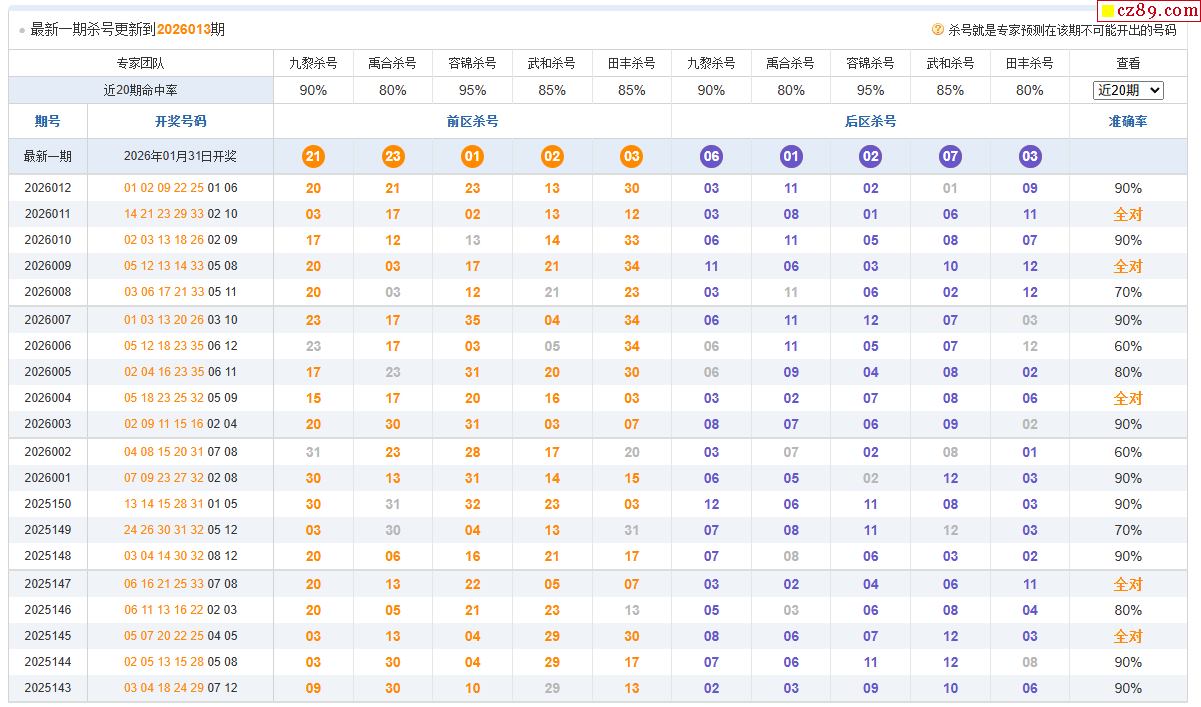Click the 查看 header label

(x=1128, y=63)
